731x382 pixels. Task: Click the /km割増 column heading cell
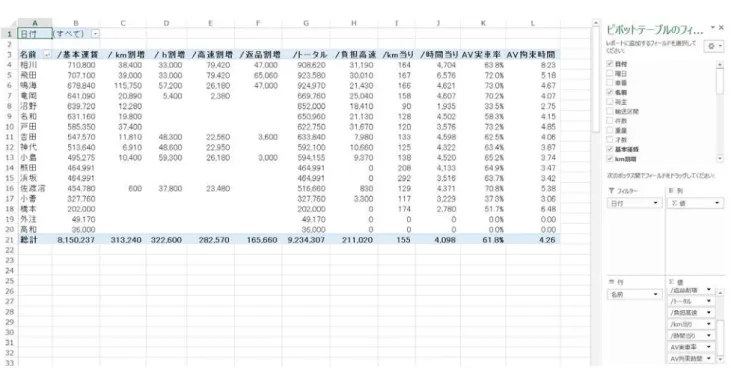[123, 55]
